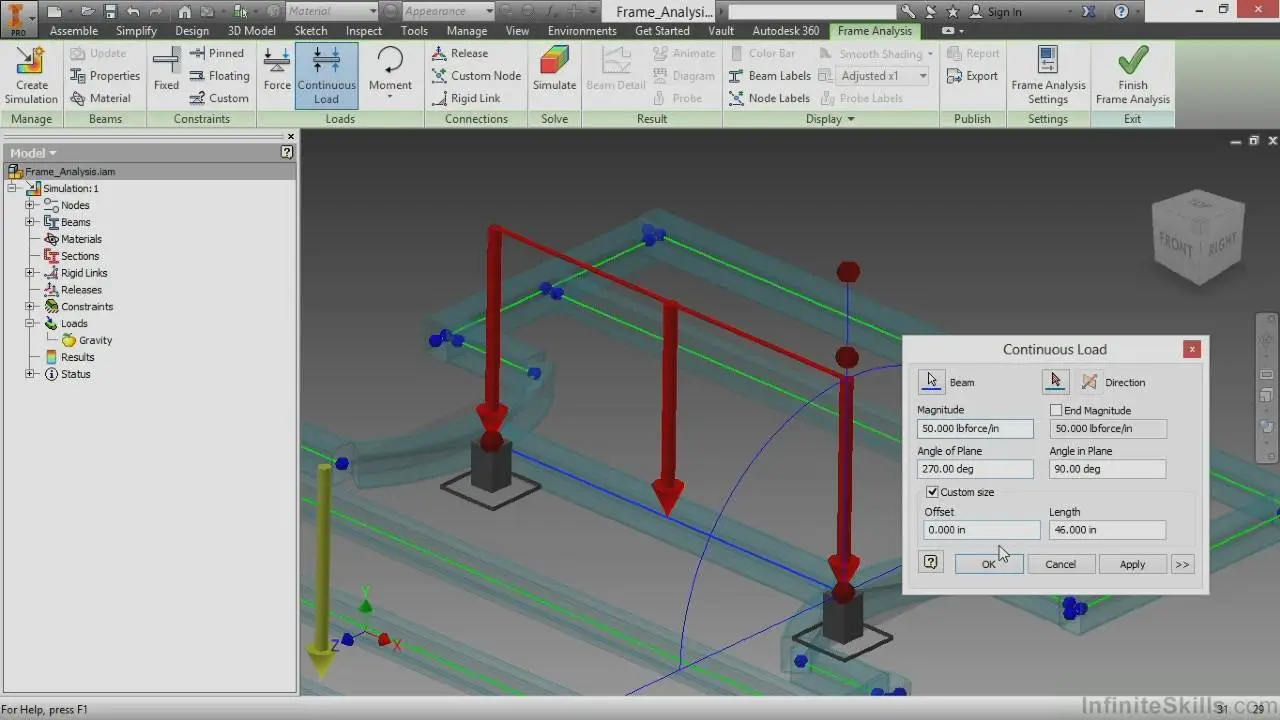The width and height of the screenshot is (1280, 720).
Task: Open the Assemble ribbon tab
Action: (74, 31)
